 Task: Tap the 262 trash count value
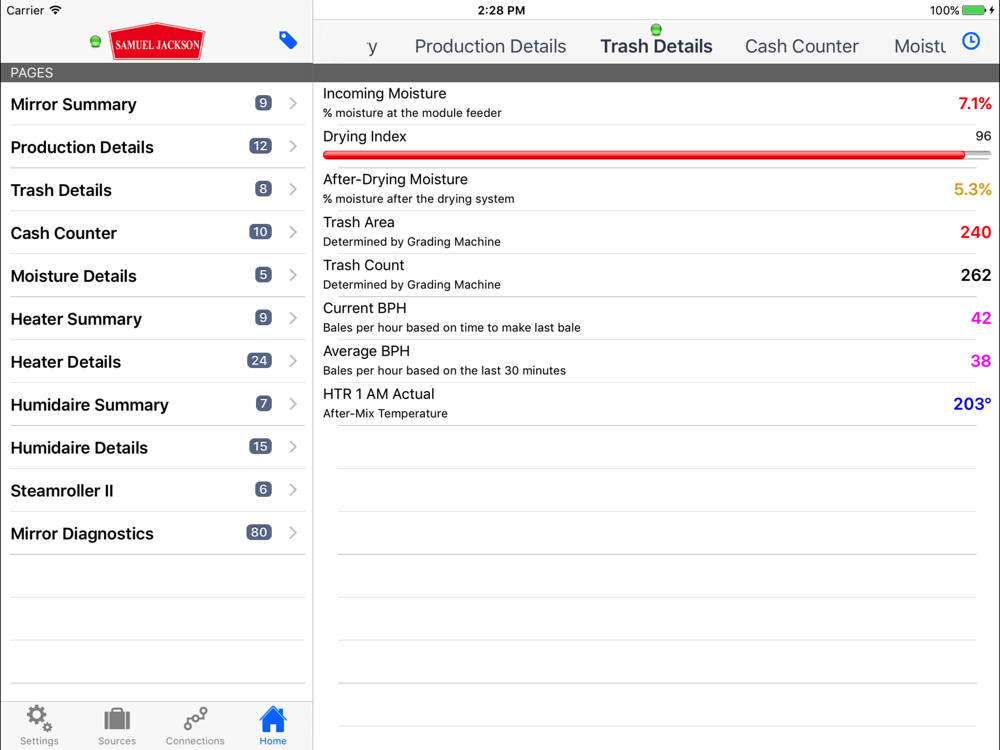[x=976, y=275]
